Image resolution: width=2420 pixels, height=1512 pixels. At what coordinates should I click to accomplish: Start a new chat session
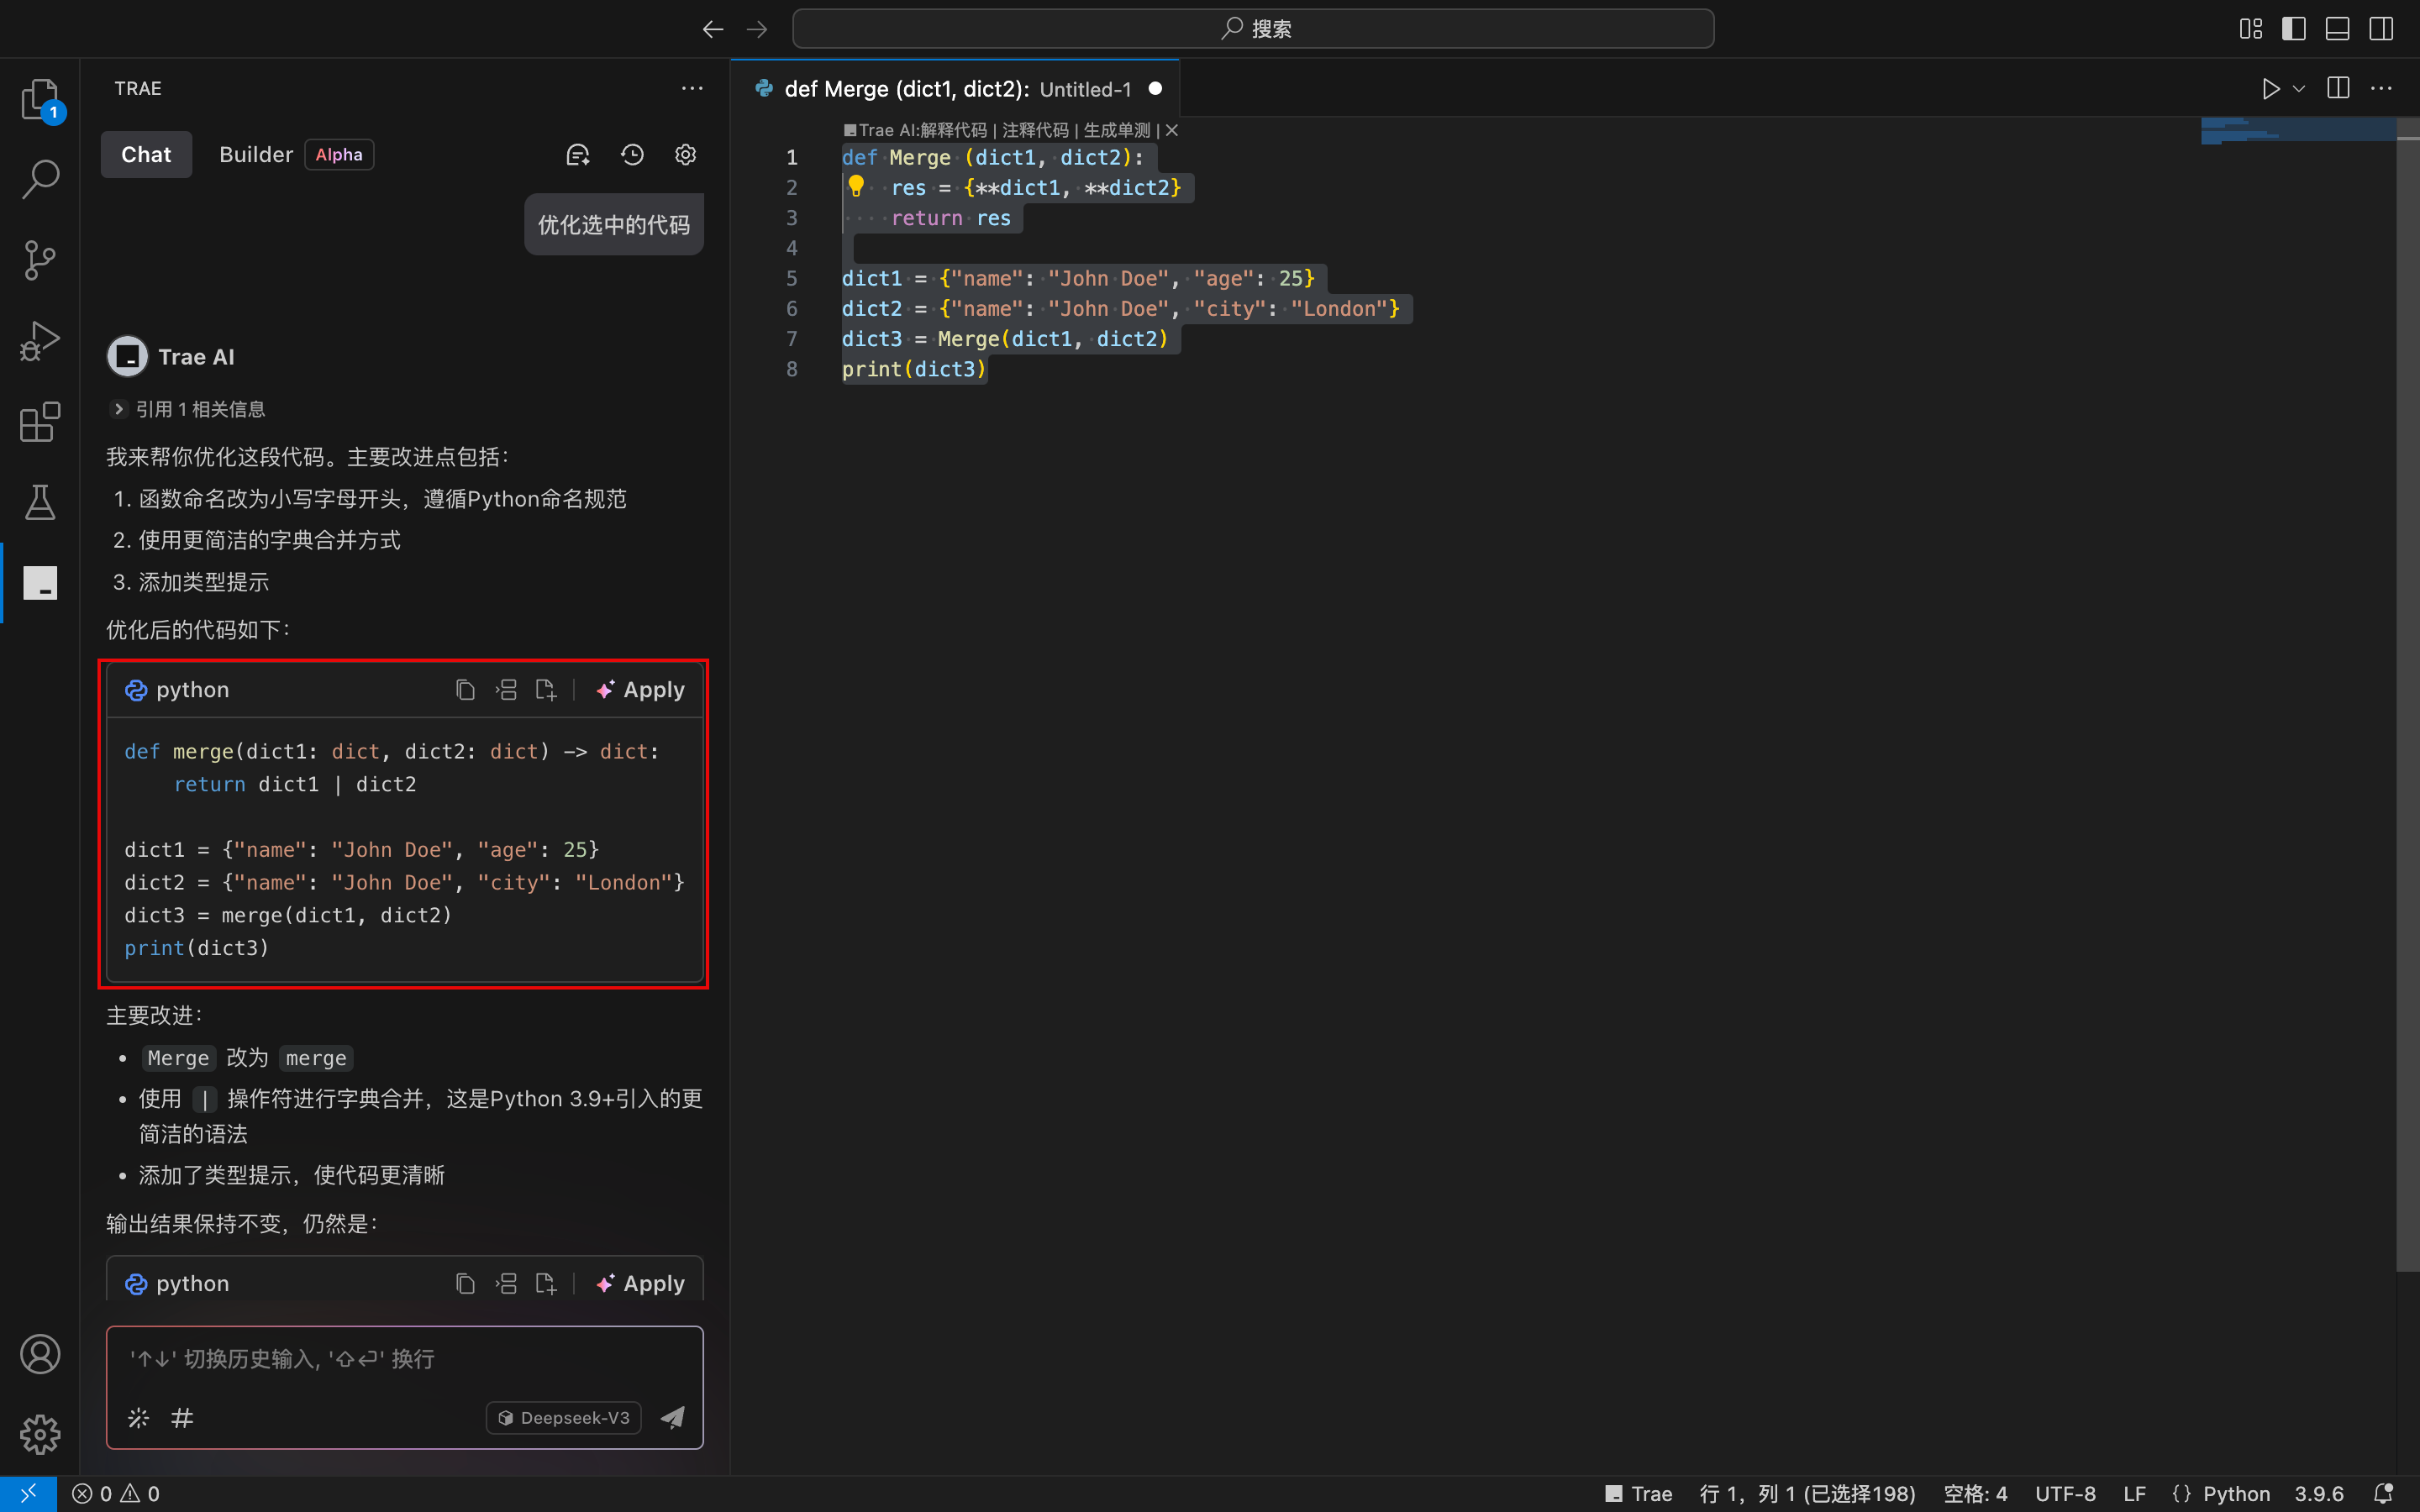578,155
